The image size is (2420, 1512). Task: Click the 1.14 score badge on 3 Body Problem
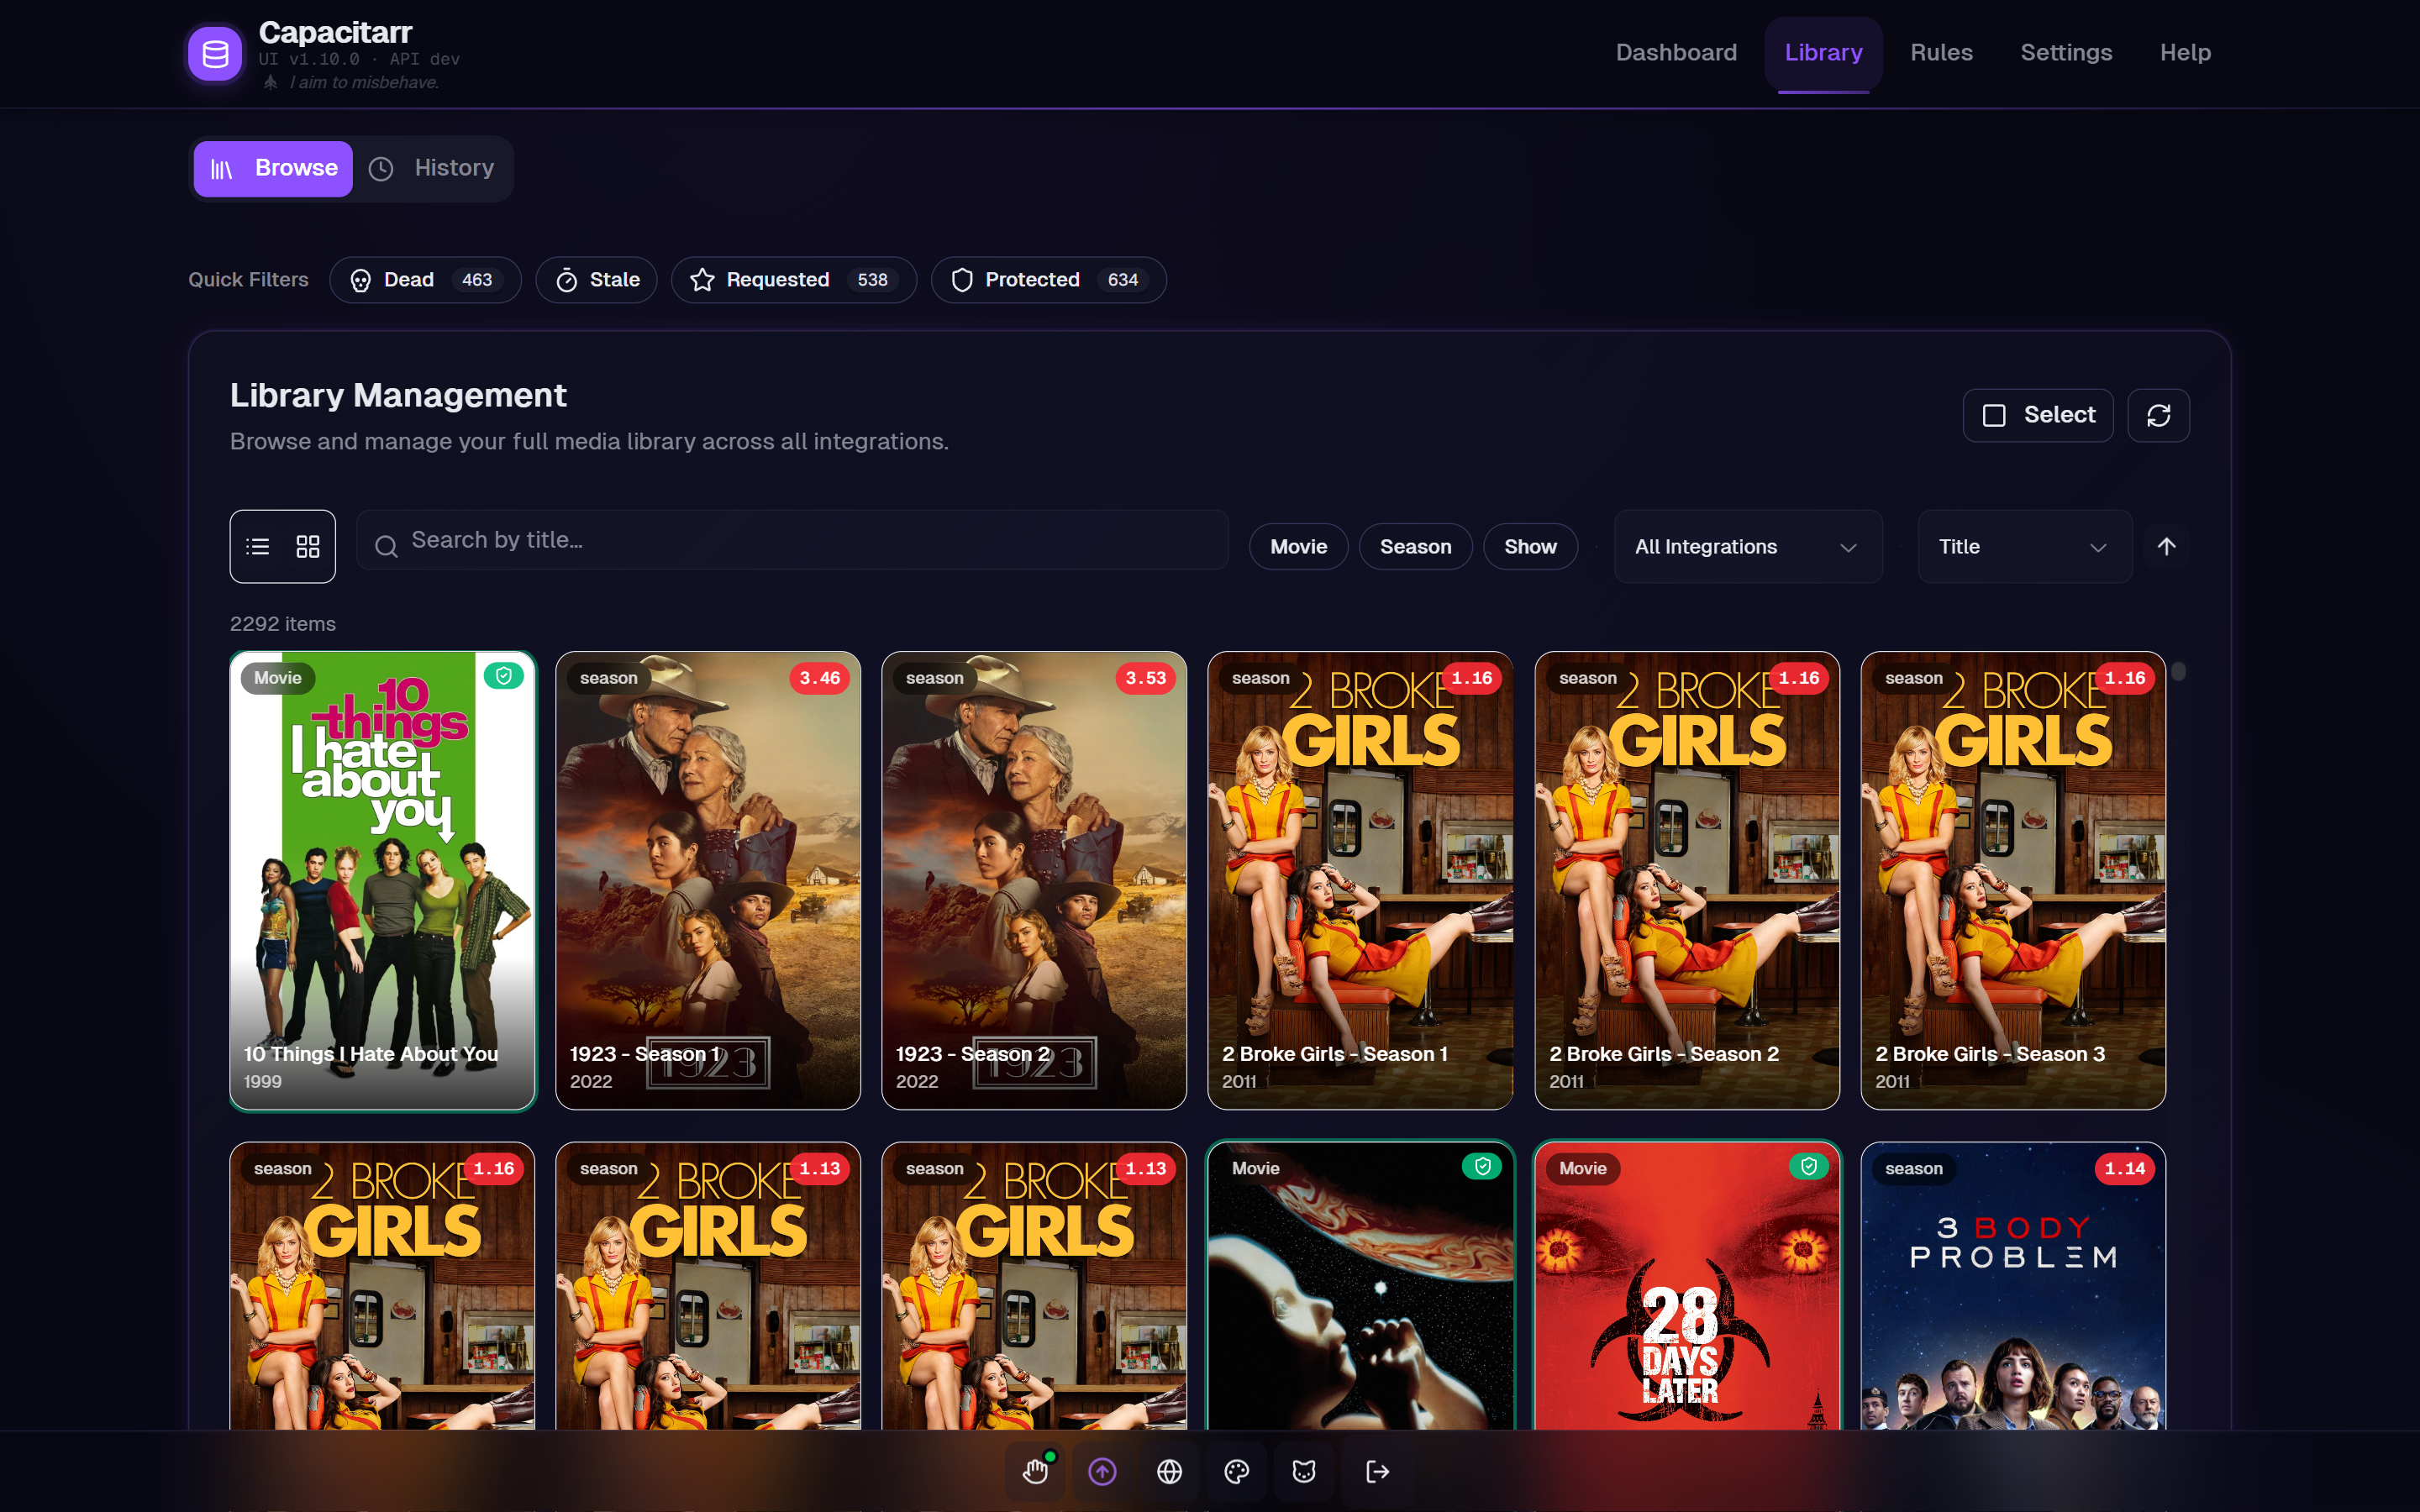[x=2125, y=1168]
